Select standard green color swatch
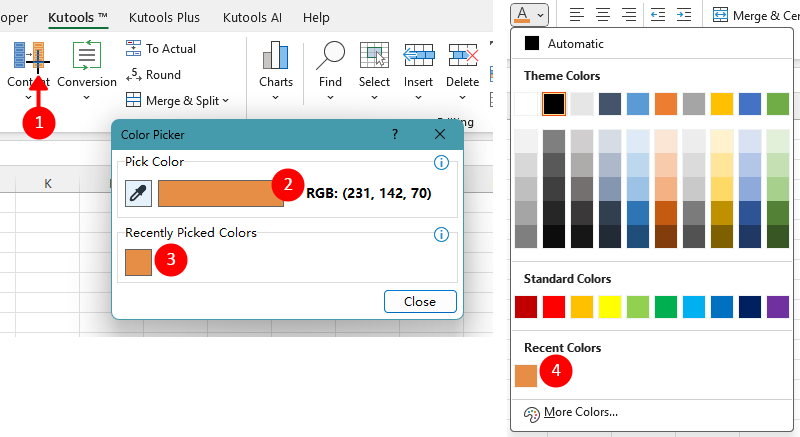The image size is (800, 437). click(x=666, y=307)
